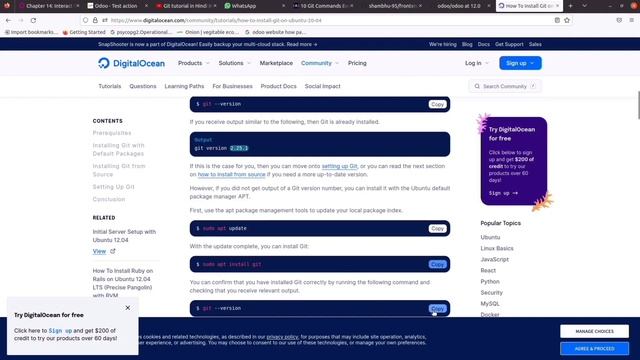The height and width of the screenshot is (360, 640).
Task: Open the Pricing nav item
Action: 357,63
